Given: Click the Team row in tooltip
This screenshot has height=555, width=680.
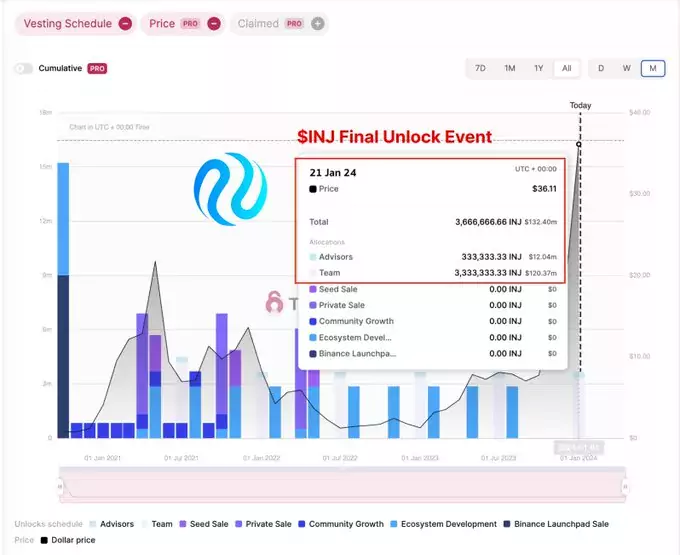Looking at the screenshot, I should [x=433, y=273].
